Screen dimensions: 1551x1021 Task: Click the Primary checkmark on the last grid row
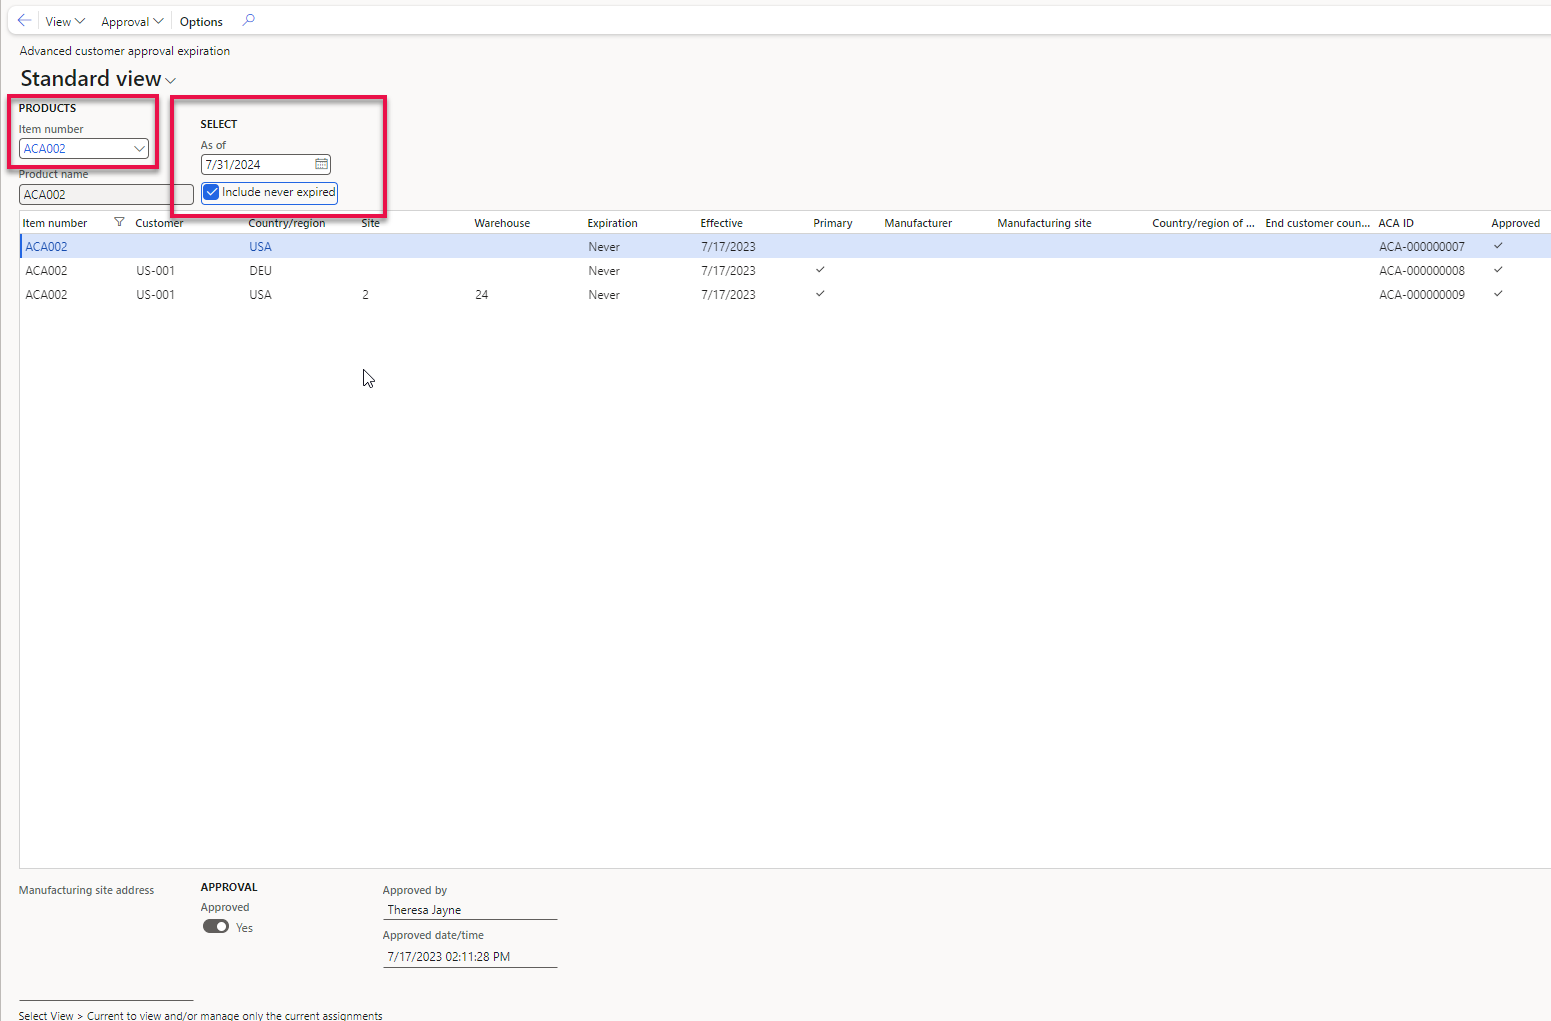point(820,294)
